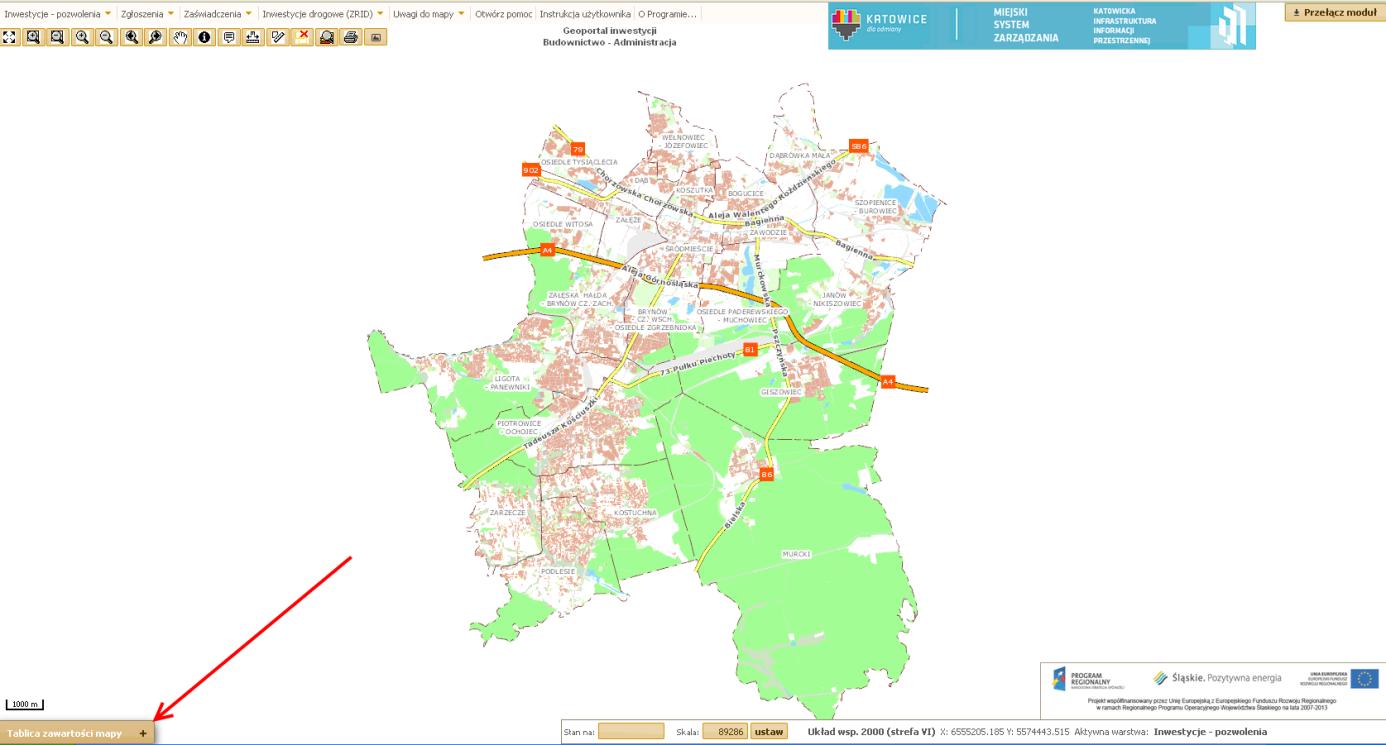Screen dimensions: 1386x745
Task: Expand the Tablica zawartości mapy panel
Action: click(77, 733)
